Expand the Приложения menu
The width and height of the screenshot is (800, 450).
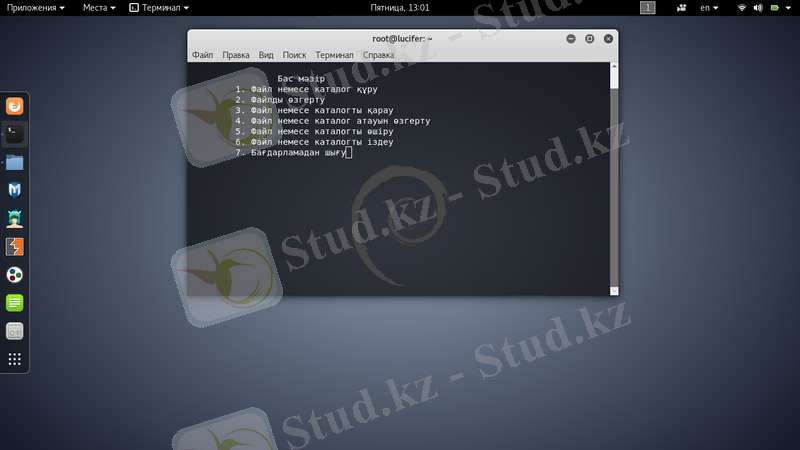[36, 7]
